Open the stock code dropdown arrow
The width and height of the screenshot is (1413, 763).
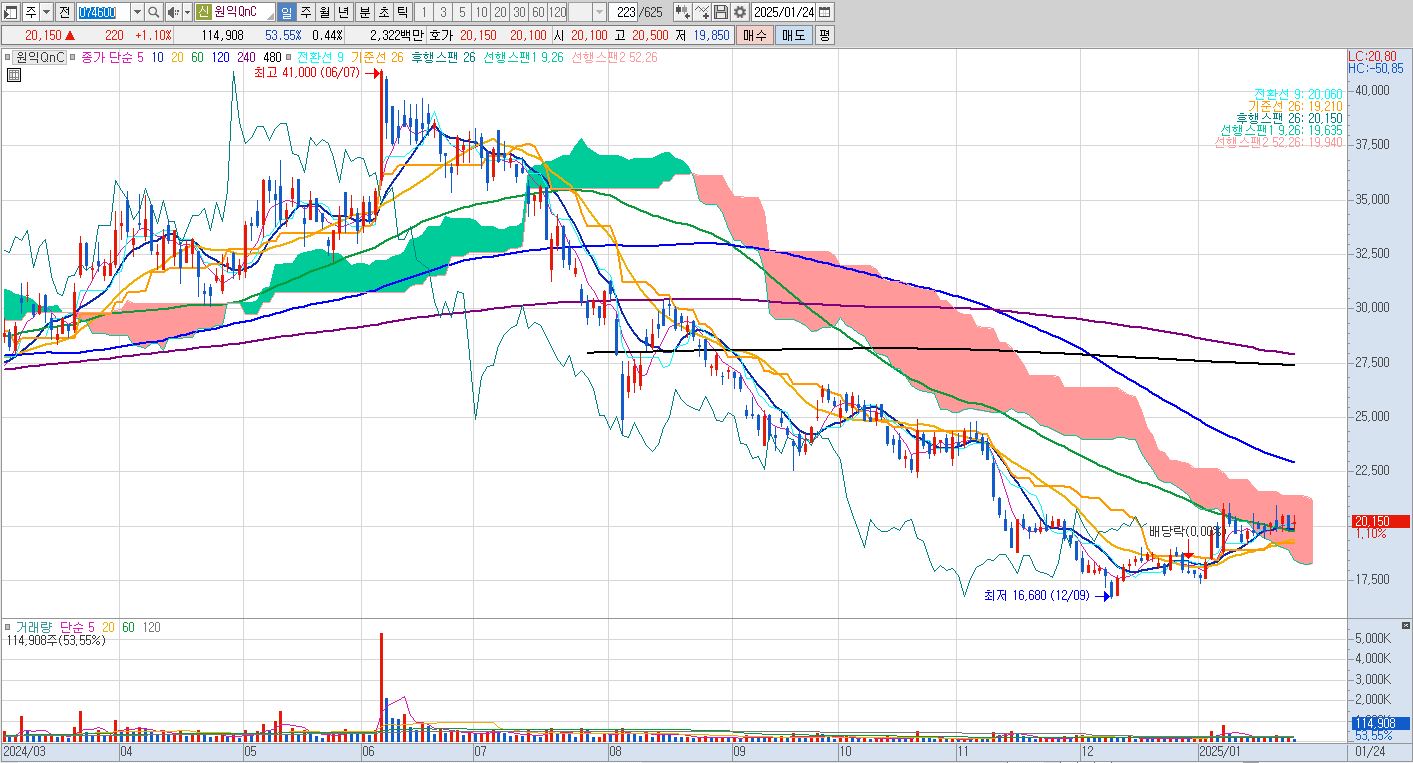[x=137, y=12]
